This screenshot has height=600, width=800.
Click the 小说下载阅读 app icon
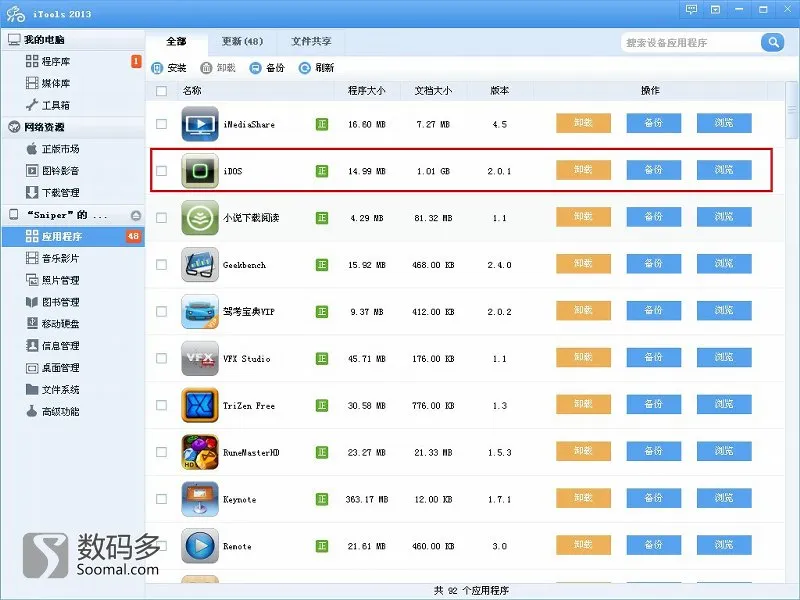pyautogui.click(x=200, y=218)
